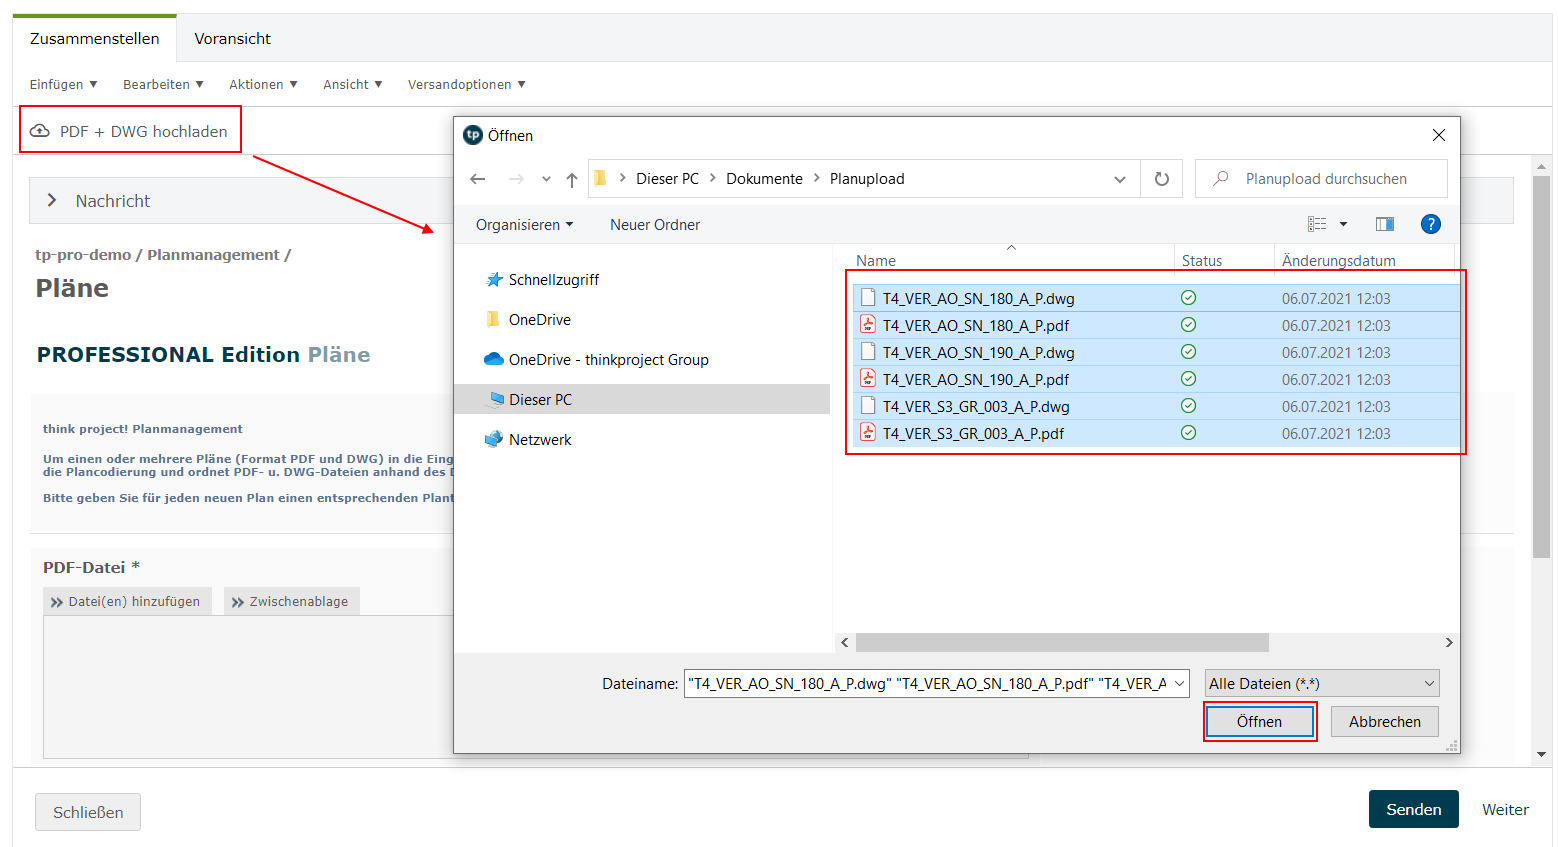The width and height of the screenshot is (1558, 847).
Task: Refresh the Planupload folder view
Action: pos(1161,179)
